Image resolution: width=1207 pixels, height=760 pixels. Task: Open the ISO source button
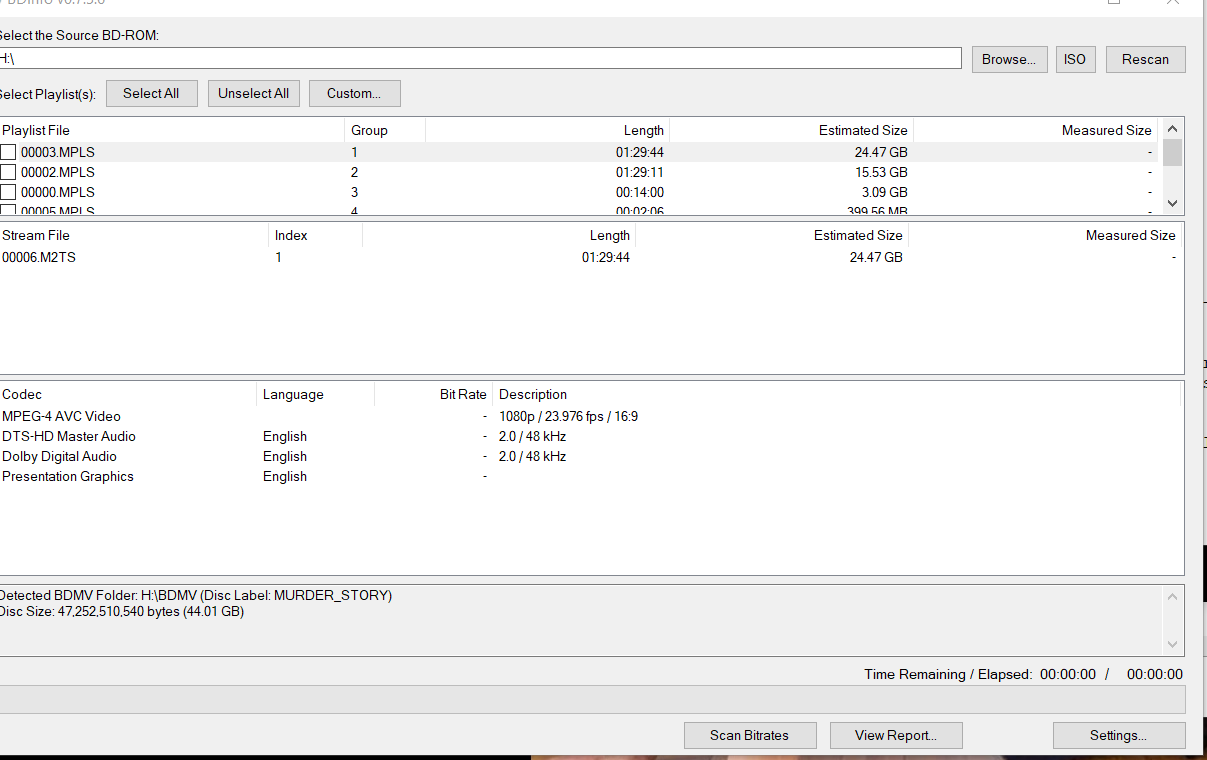(1075, 59)
